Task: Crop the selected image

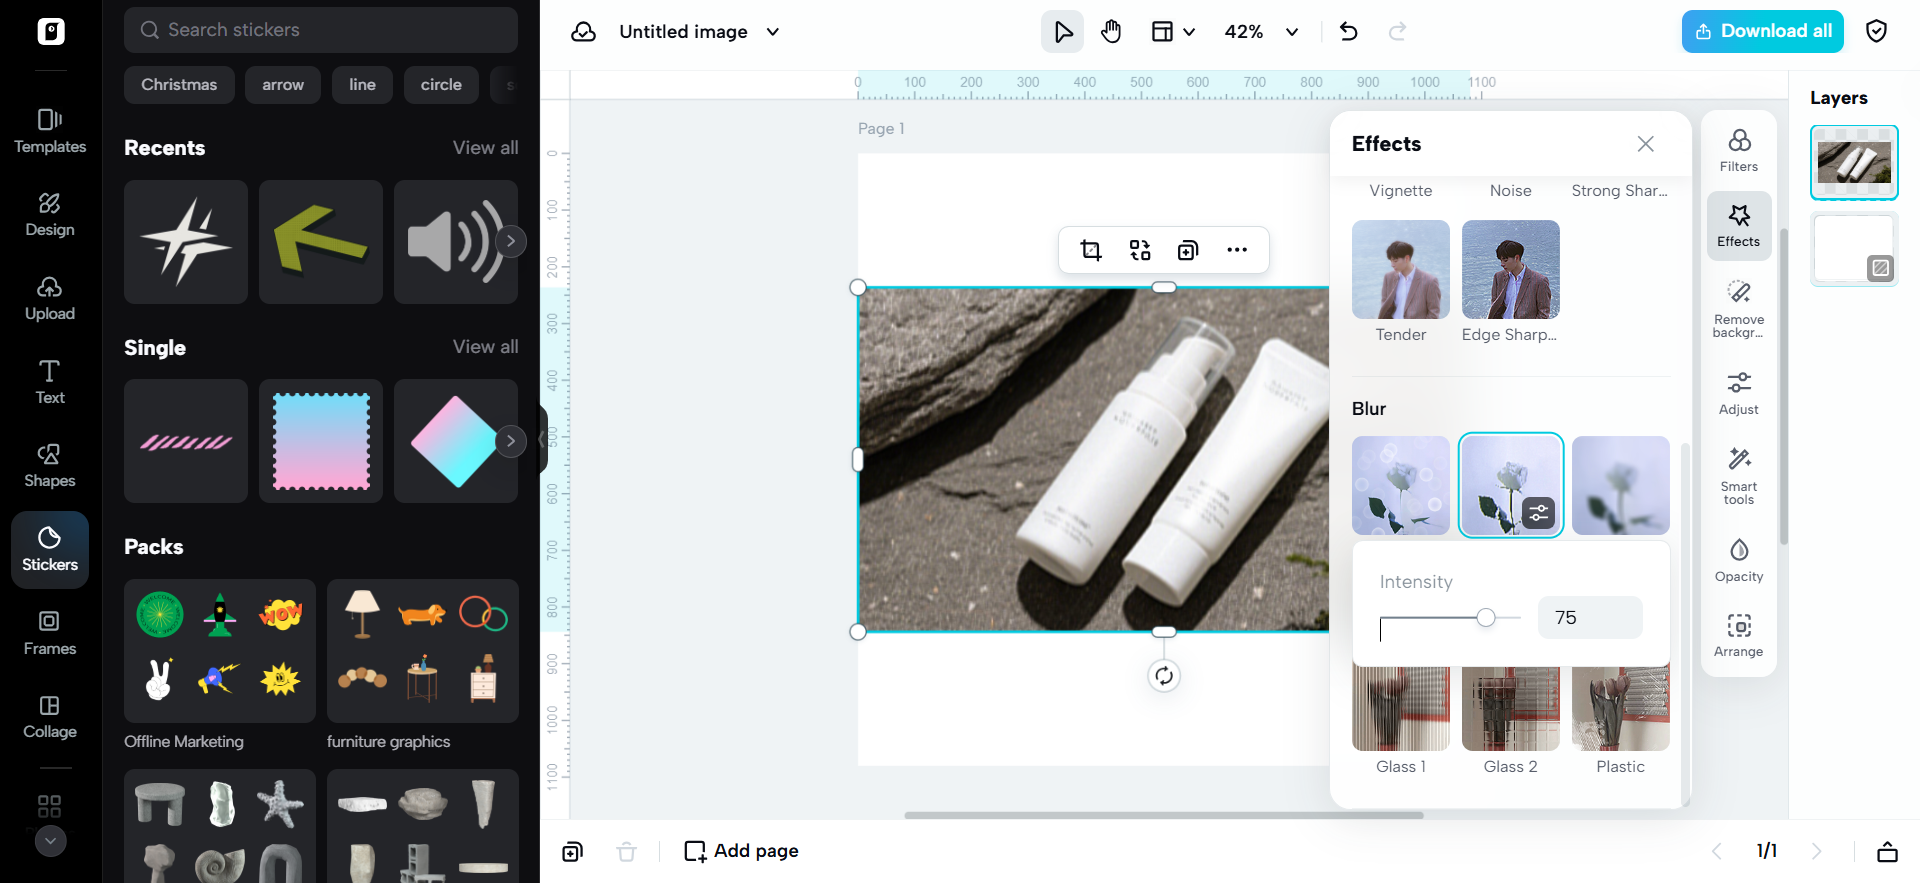Action: point(1091,250)
